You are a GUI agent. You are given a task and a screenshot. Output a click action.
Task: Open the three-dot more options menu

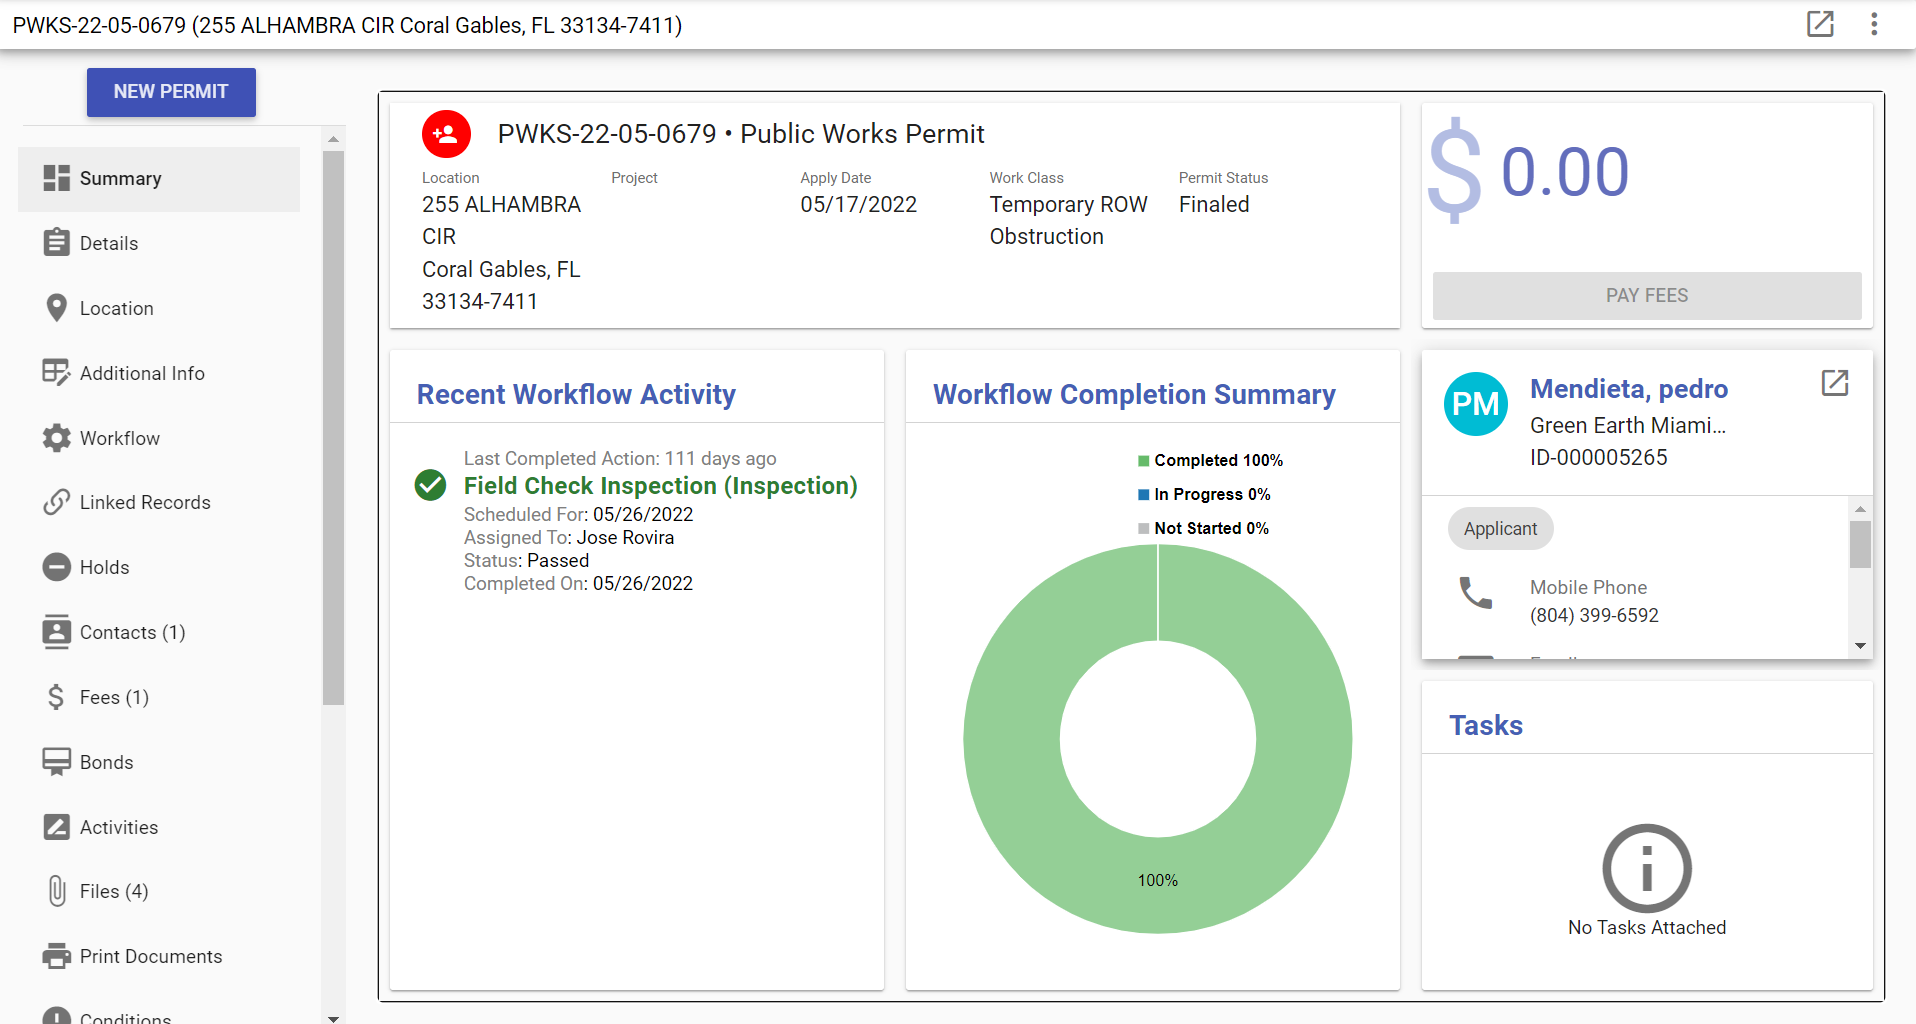[x=1874, y=24]
